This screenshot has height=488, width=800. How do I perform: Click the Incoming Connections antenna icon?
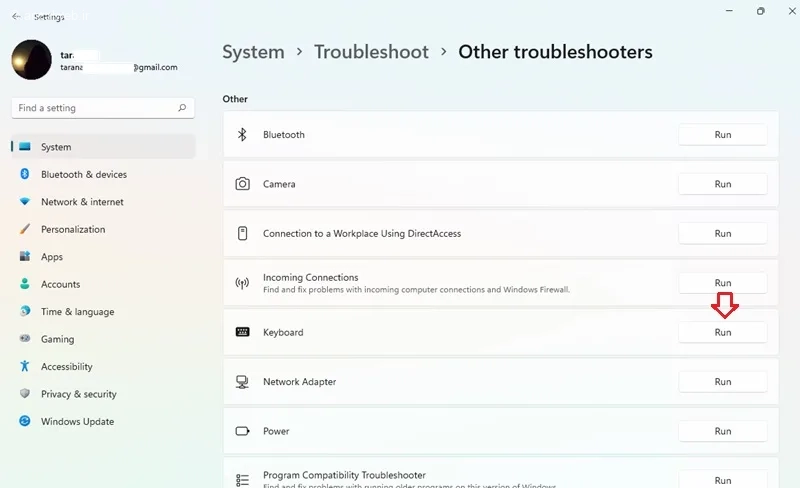[242, 283]
